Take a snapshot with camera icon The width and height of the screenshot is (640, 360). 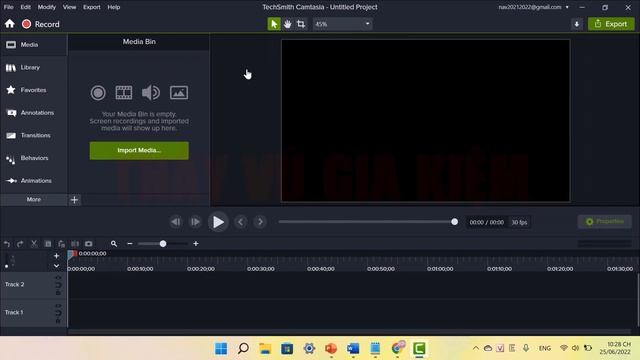(89, 244)
